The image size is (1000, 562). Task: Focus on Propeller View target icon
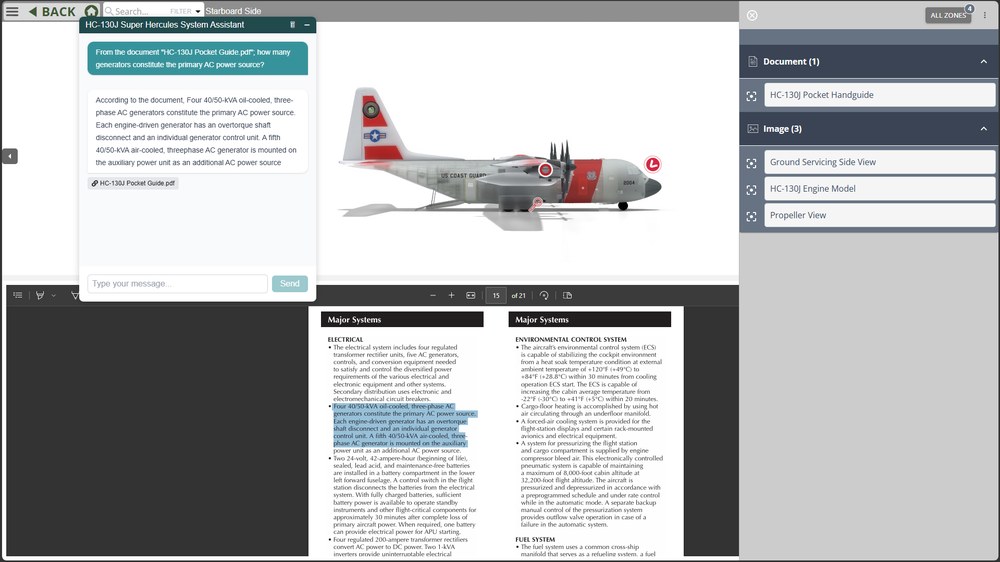(x=752, y=217)
